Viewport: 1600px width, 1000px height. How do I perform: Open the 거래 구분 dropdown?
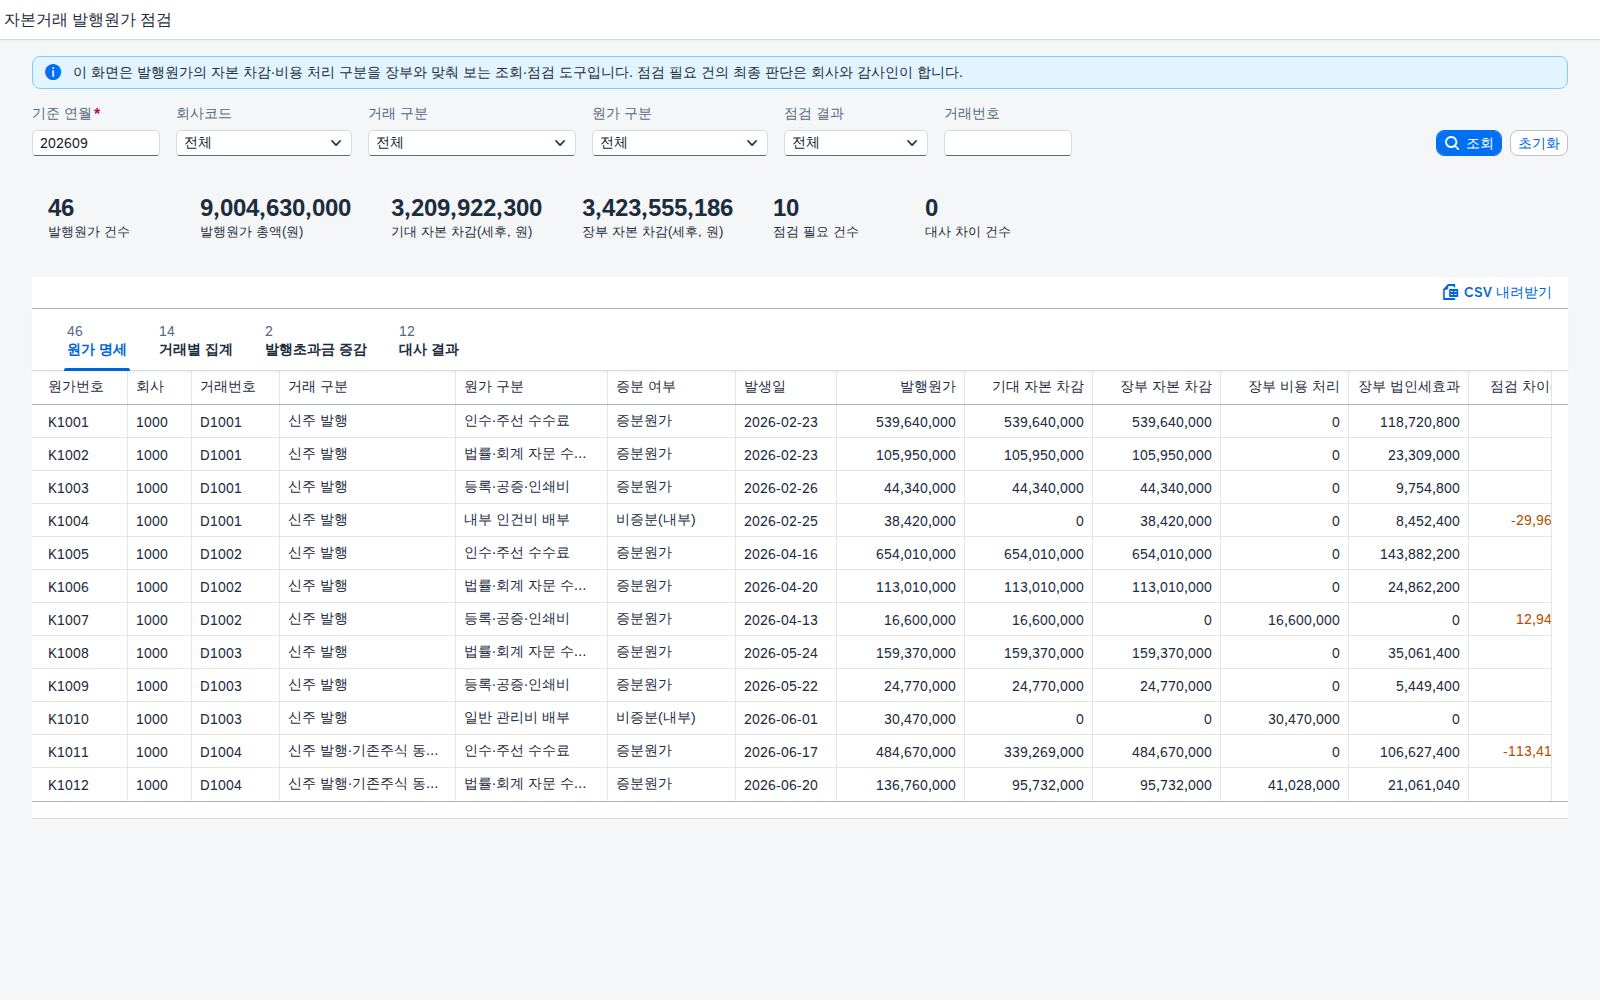[472, 143]
